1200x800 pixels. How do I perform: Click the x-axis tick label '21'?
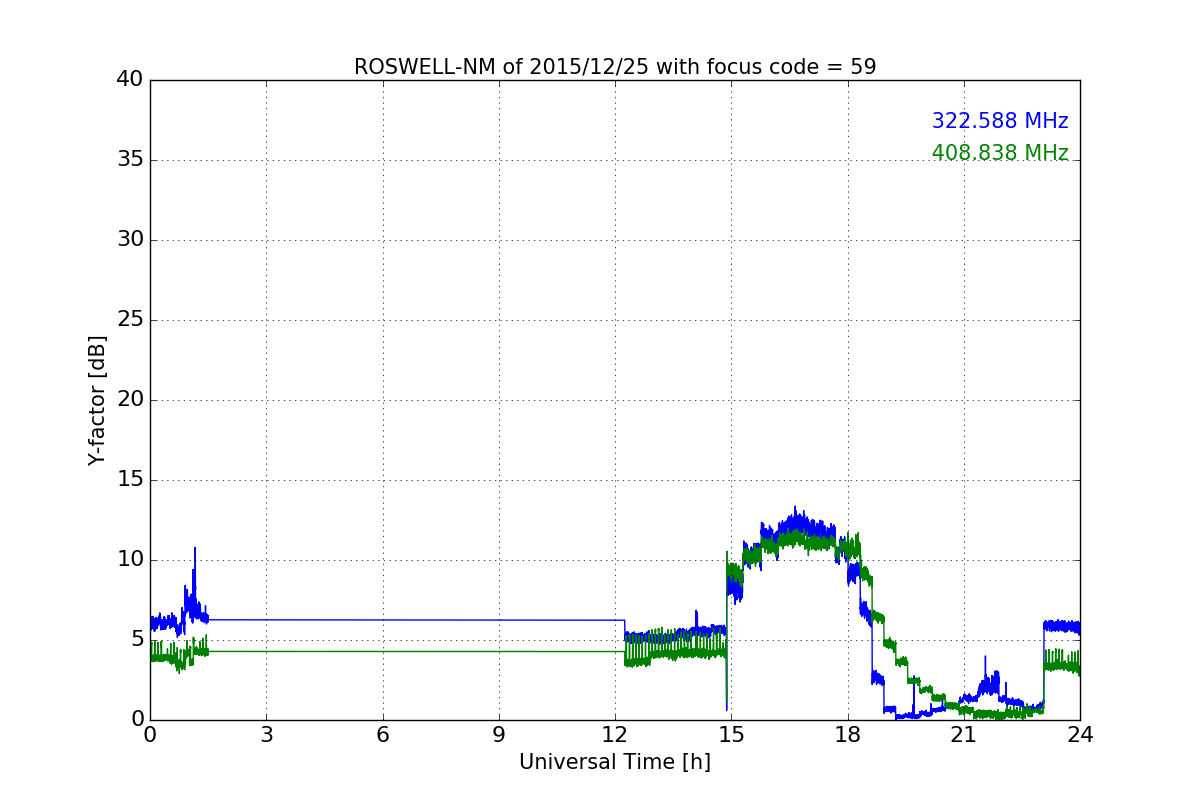point(964,734)
